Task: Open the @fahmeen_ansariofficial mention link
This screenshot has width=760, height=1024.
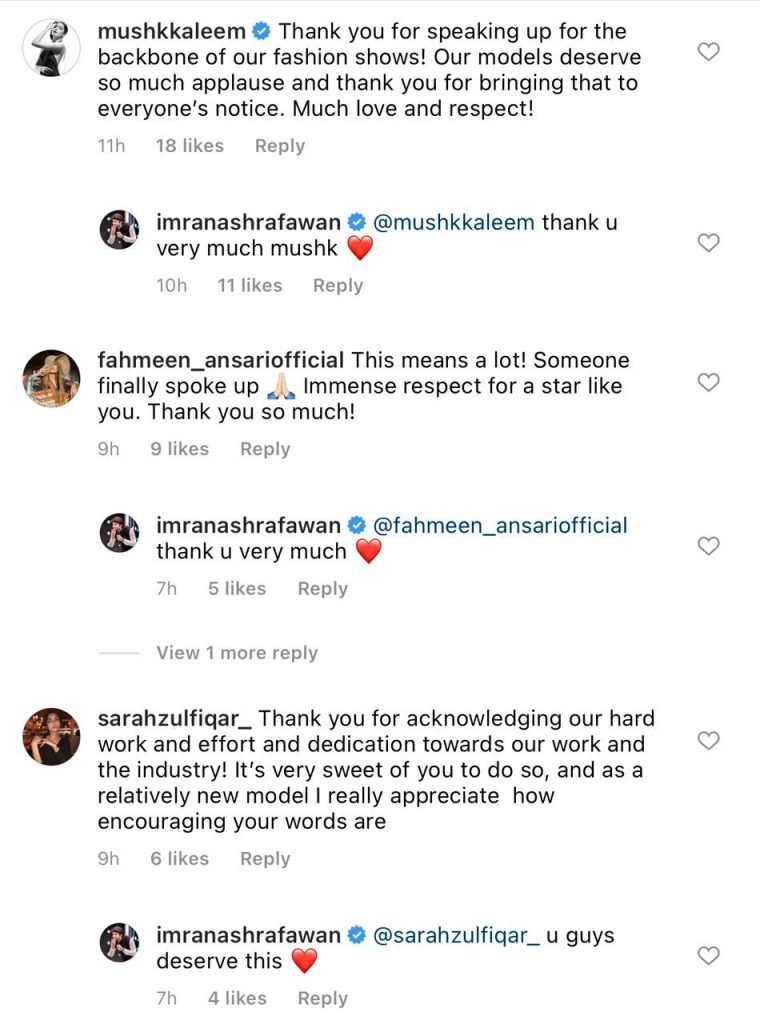Action: tap(500, 525)
